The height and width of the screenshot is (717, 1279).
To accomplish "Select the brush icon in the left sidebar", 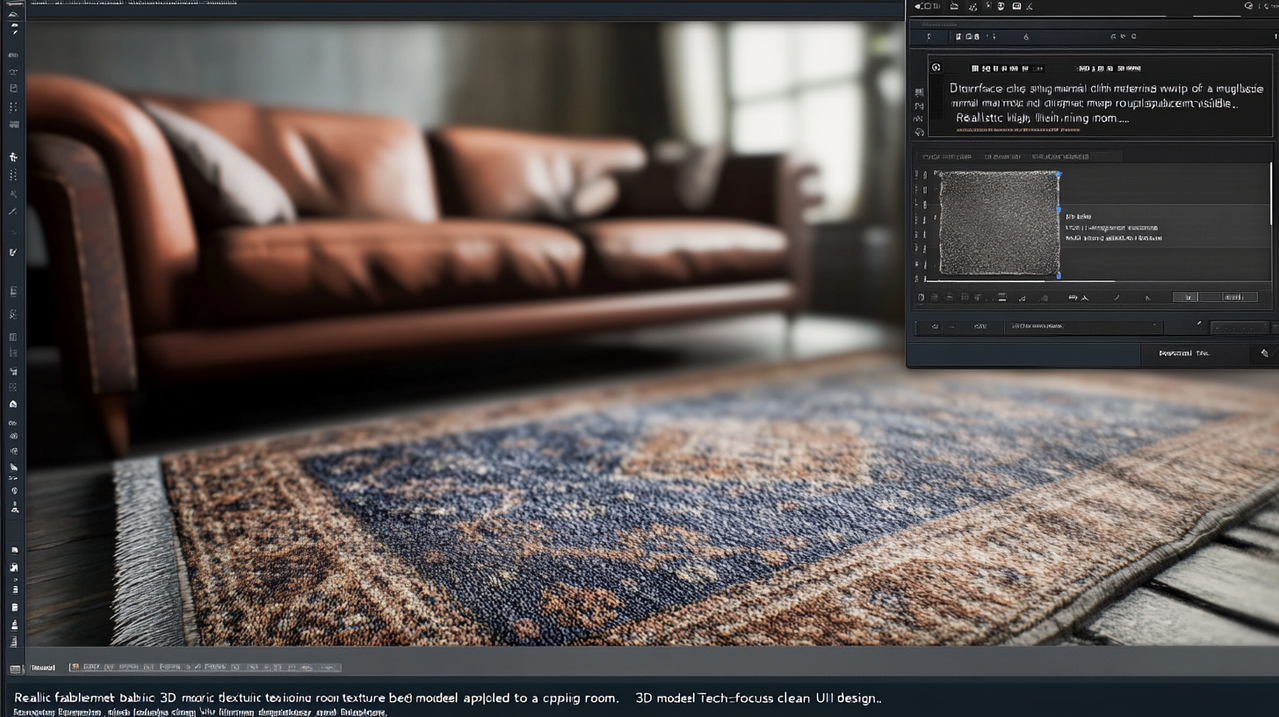I will [x=13, y=252].
